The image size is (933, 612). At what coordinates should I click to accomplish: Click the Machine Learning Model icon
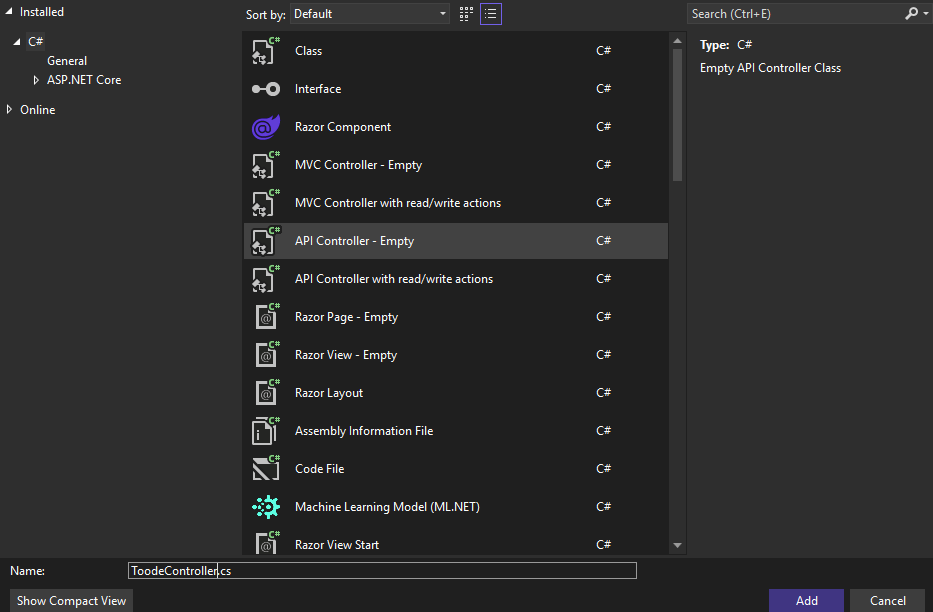coord(265,507)
